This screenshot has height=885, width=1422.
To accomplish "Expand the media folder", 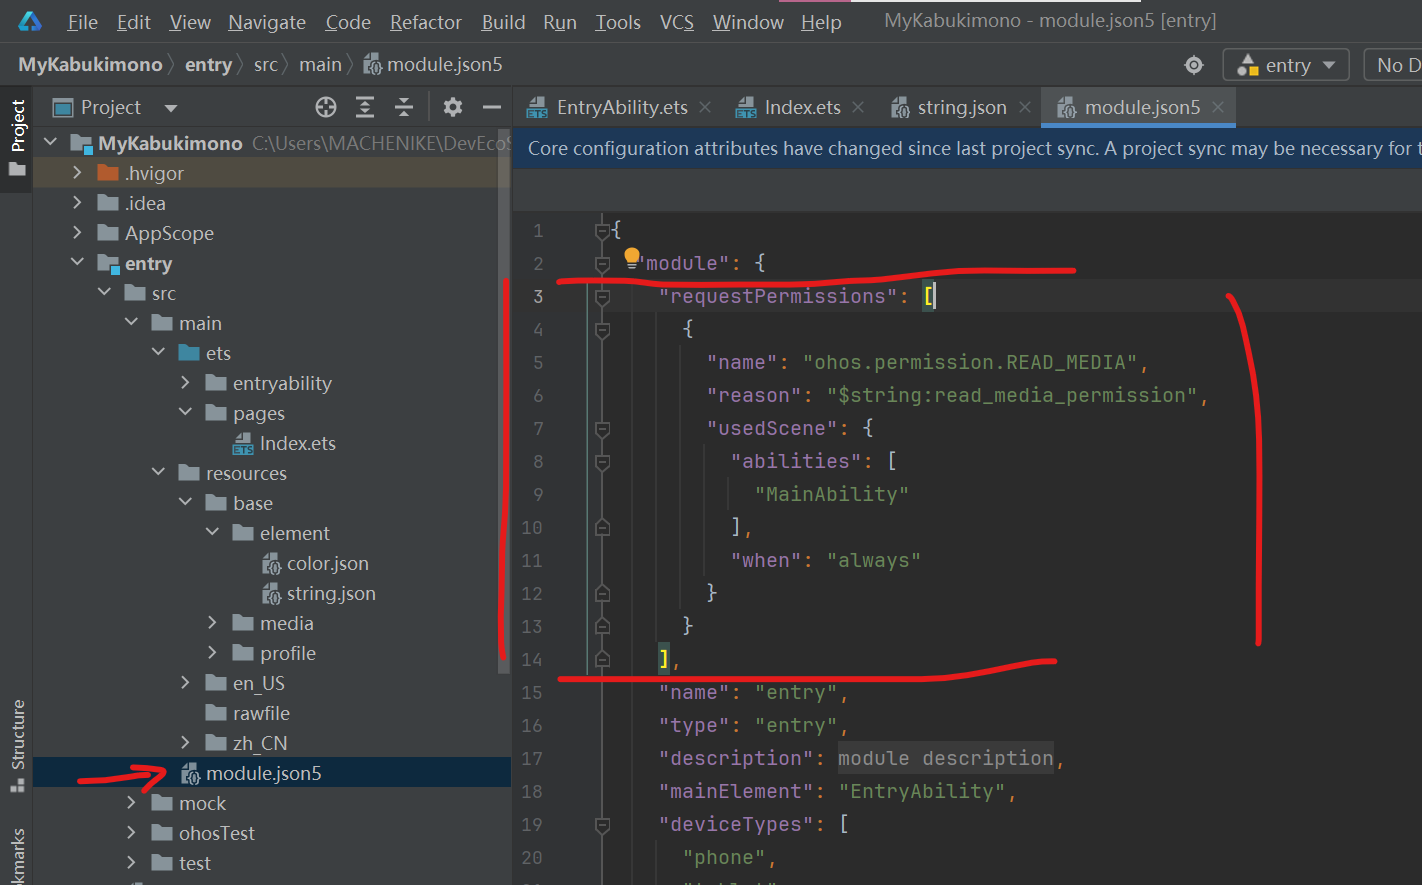I will [213, 623].
